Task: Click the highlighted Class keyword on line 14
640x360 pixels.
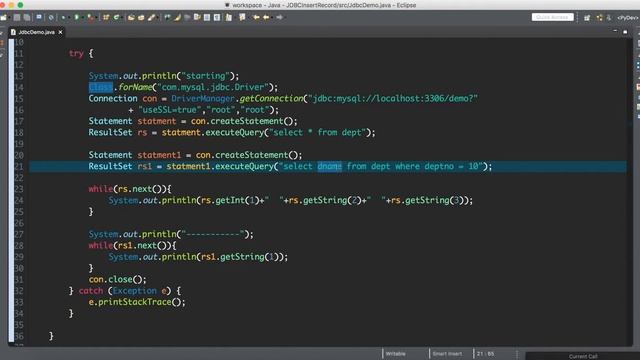Action: click(x=100, y=87)
